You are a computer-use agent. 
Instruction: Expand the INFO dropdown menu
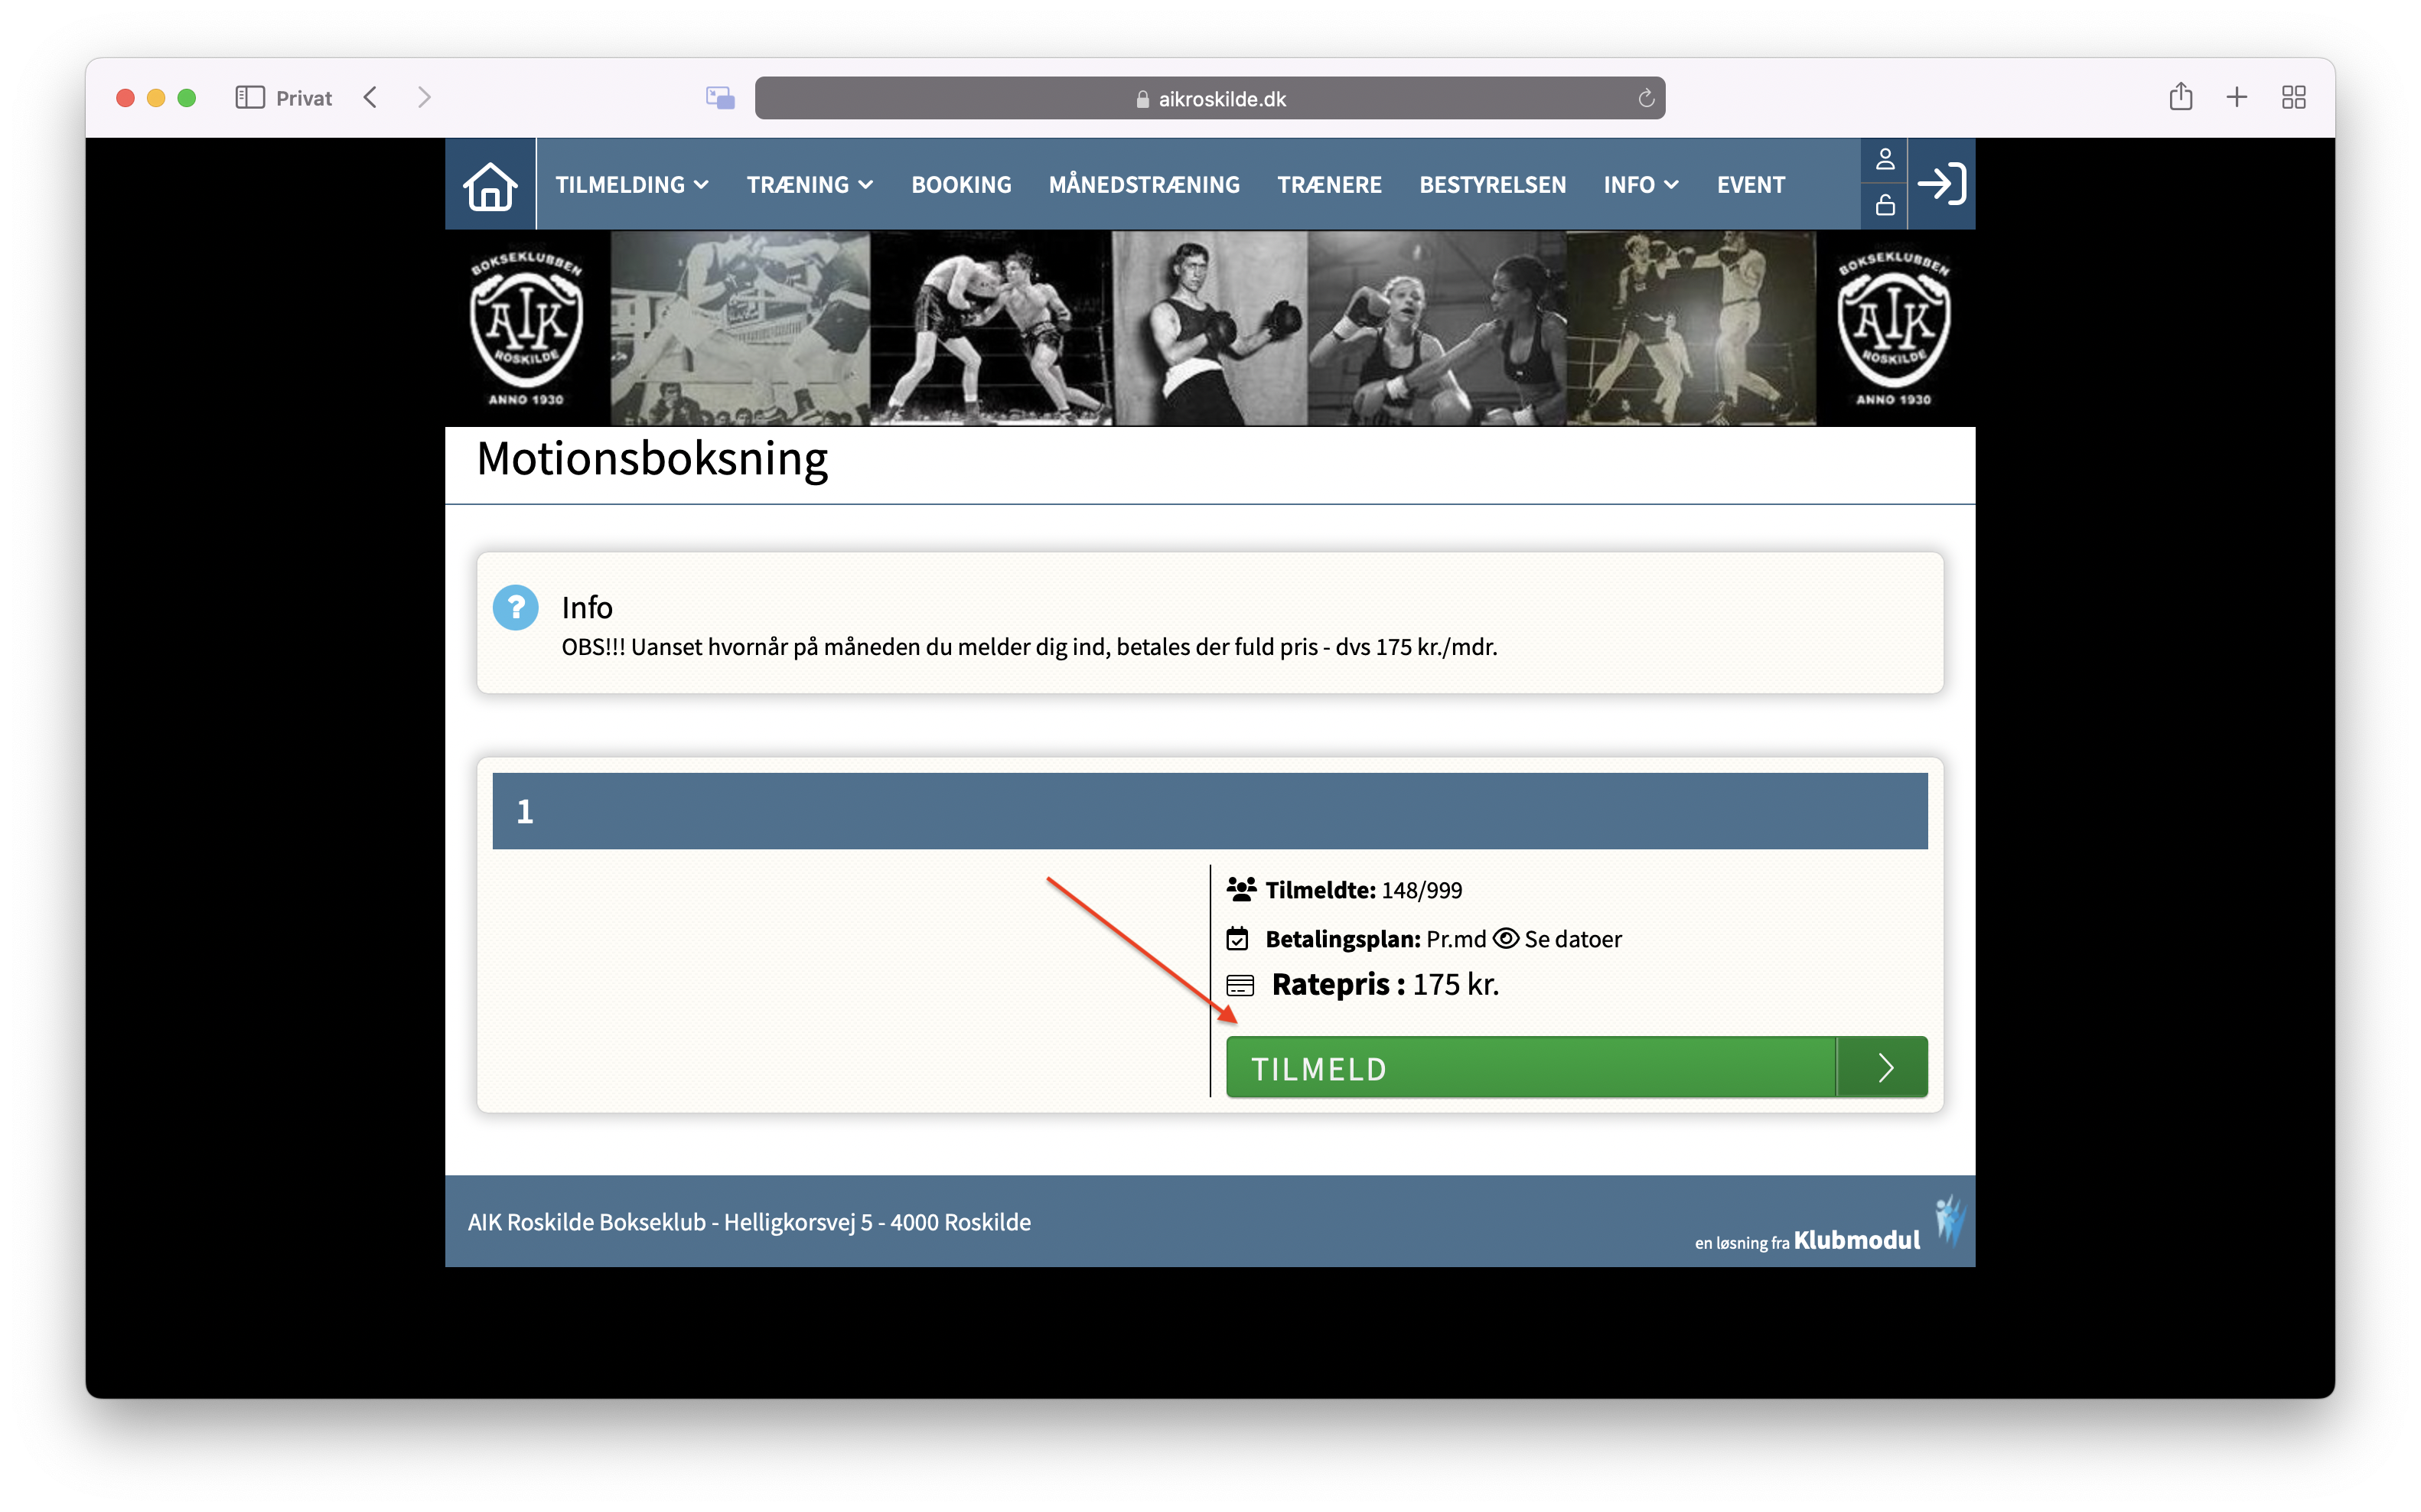pos(1640,185)
